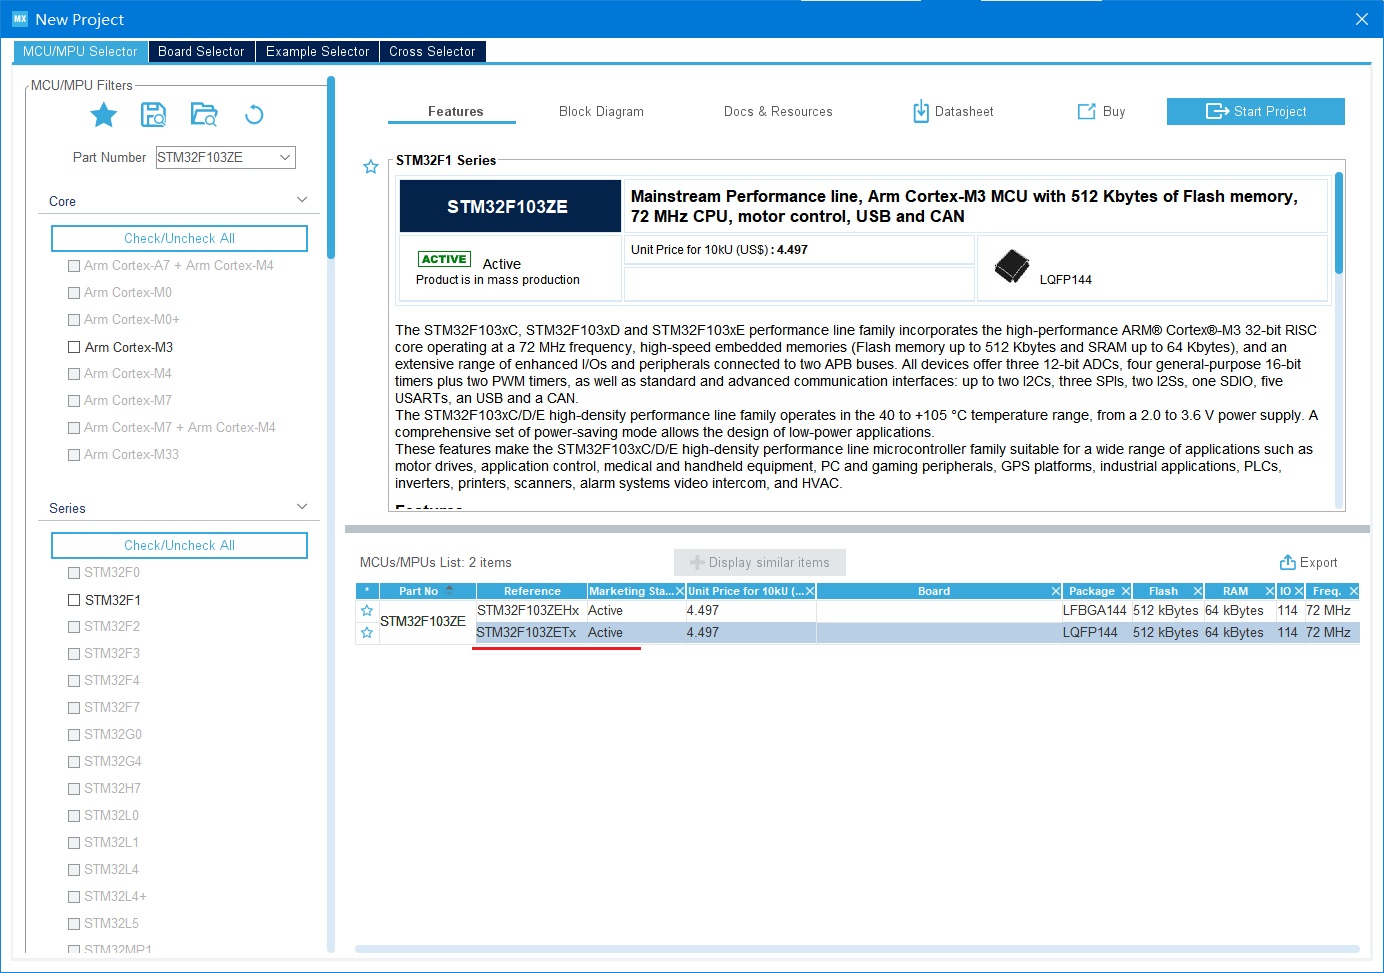Click the Display similar items button

760,562
